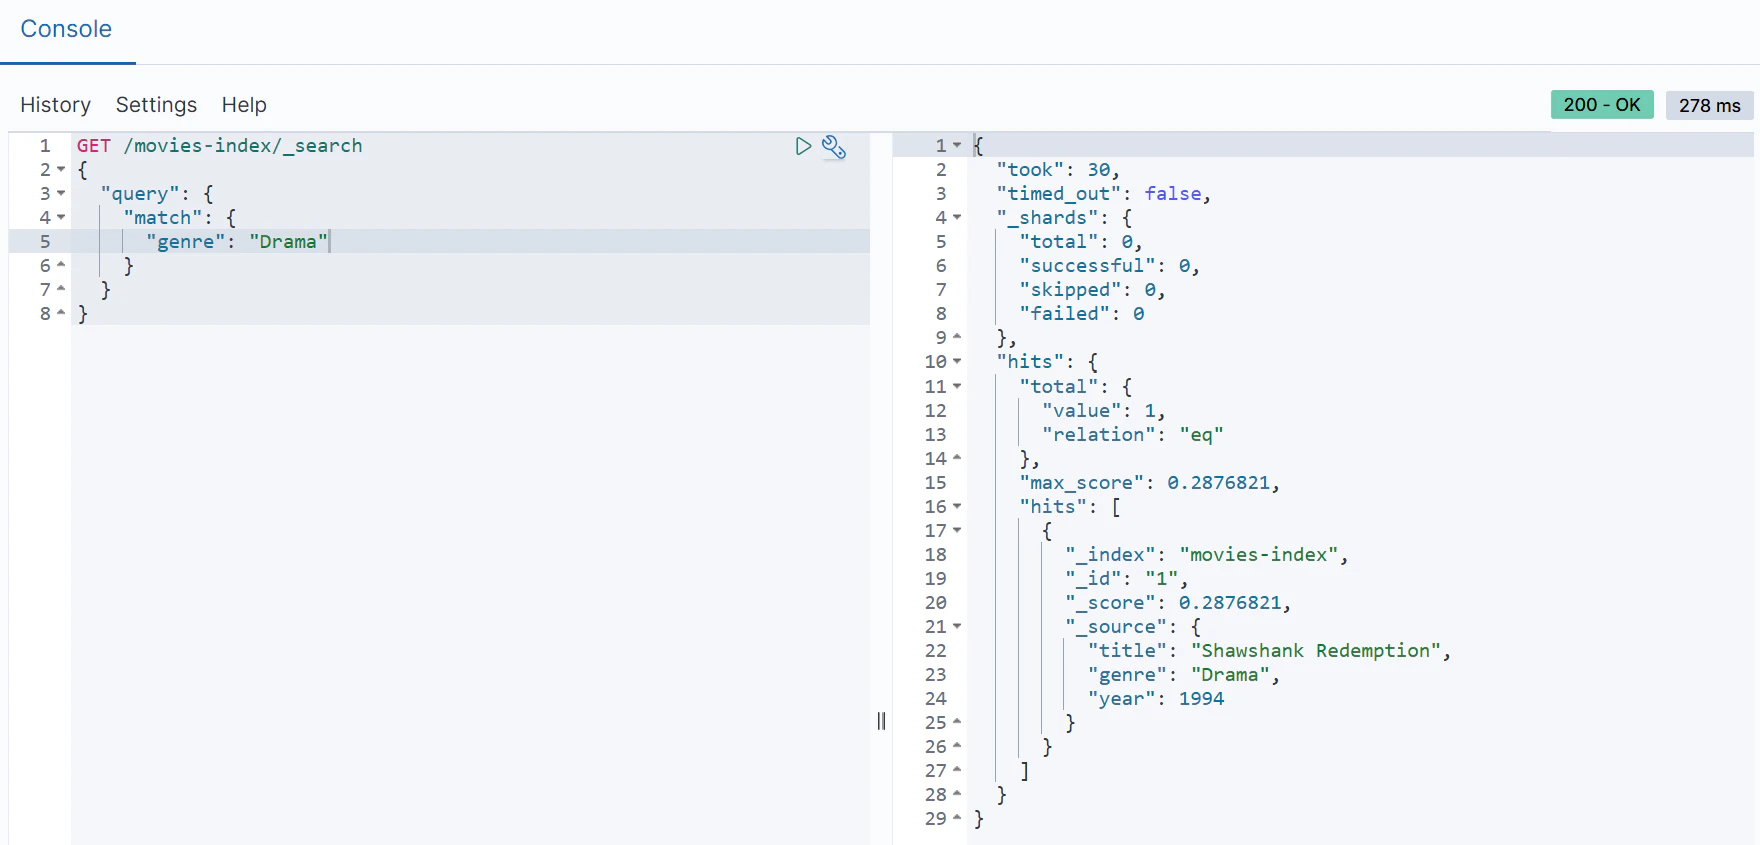The height and width of the screenshot is (845, 1760).
Task: Fold the "_source" block in response
Action: point(957,626)
